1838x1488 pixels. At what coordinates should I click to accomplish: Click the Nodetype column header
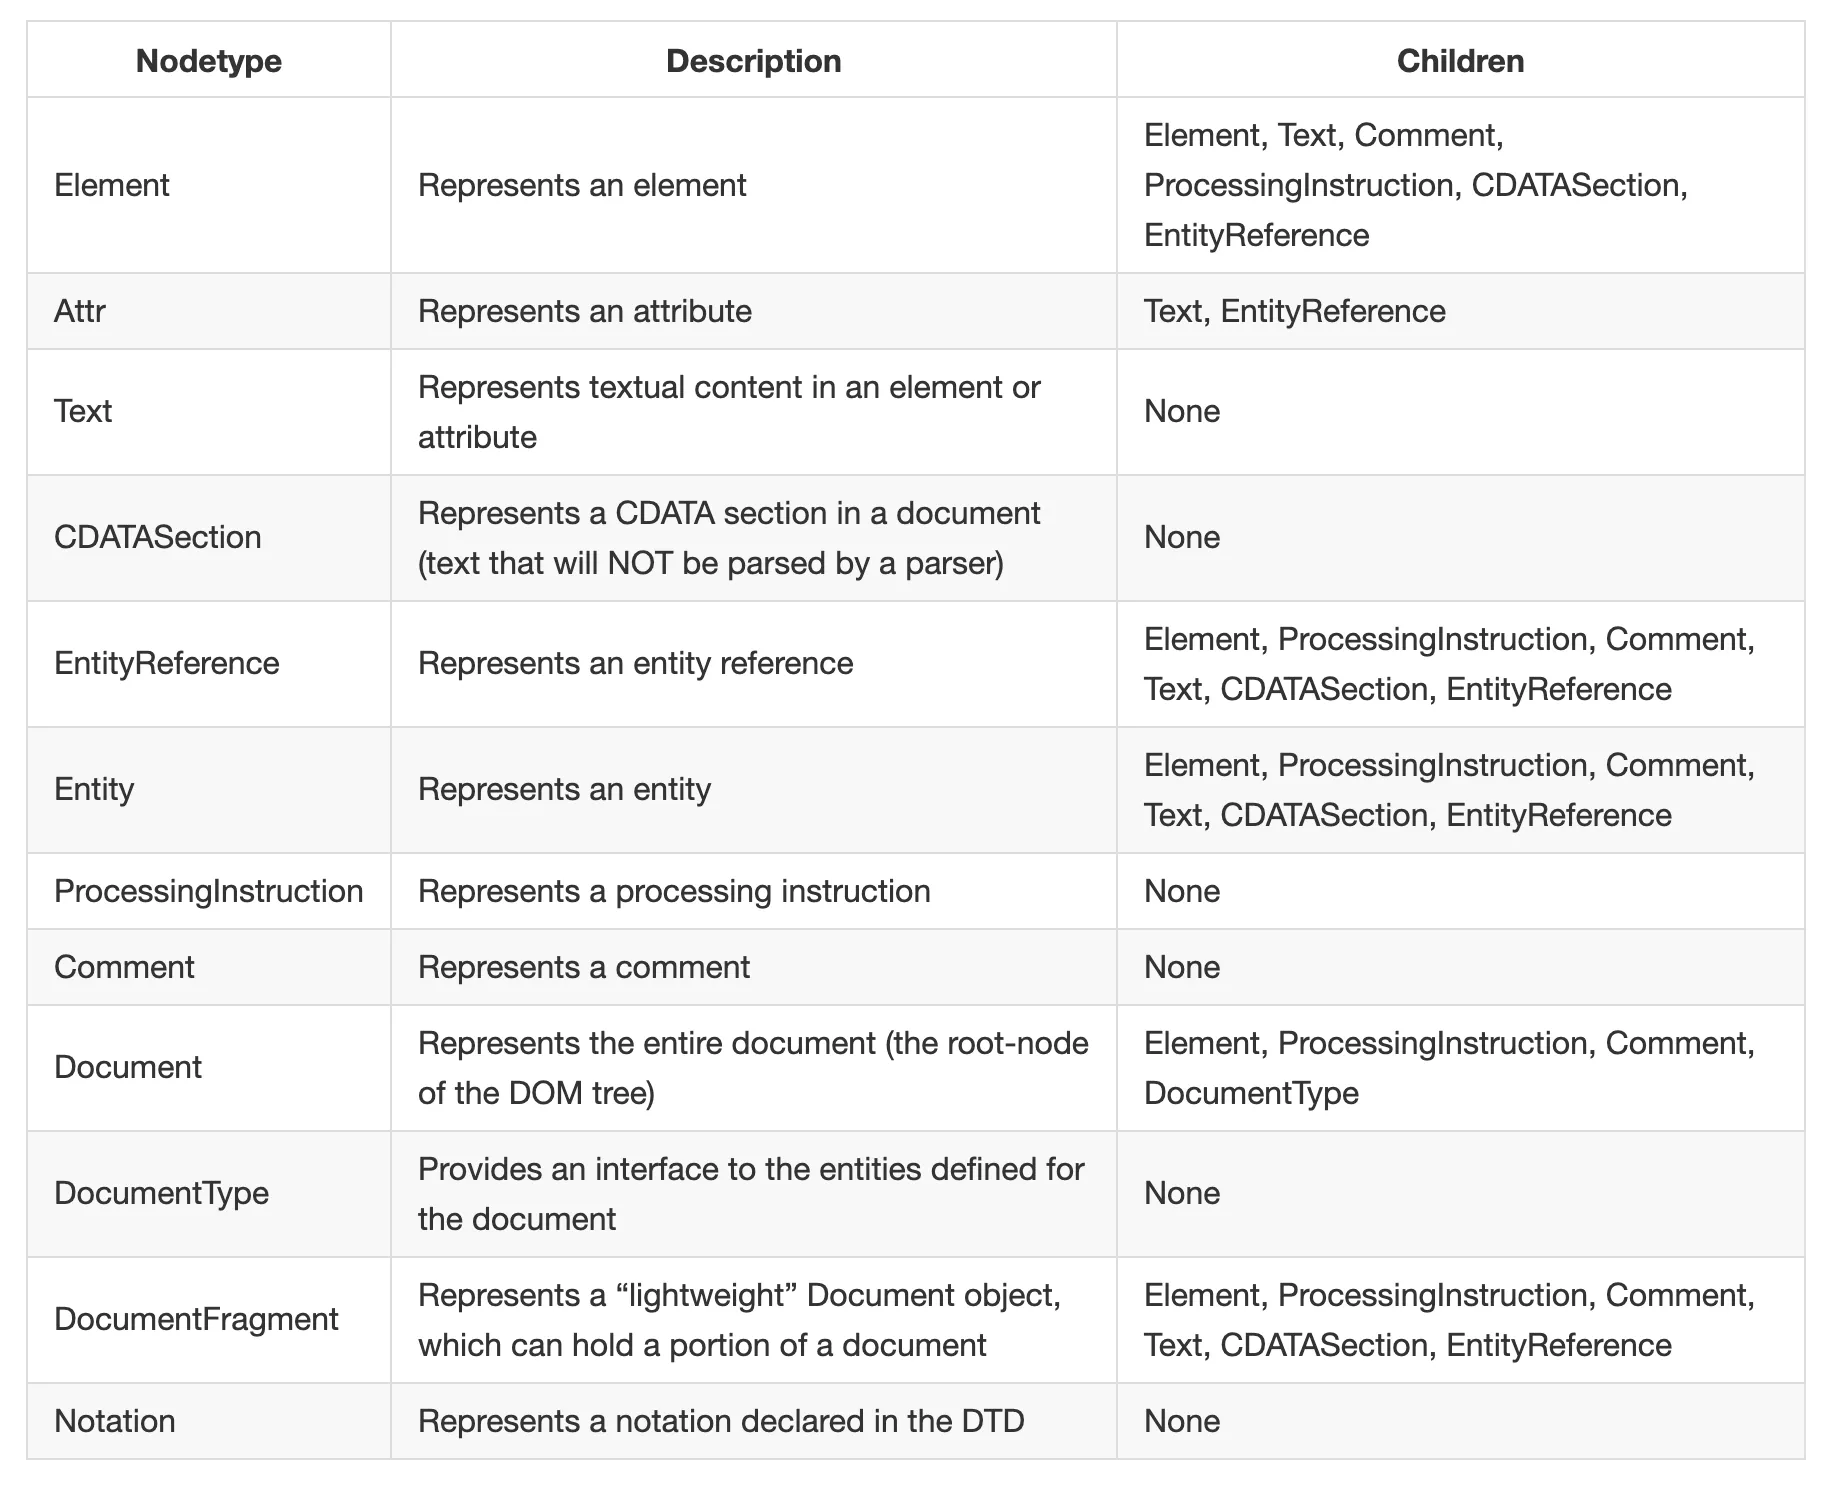click(x=208, y=61)
